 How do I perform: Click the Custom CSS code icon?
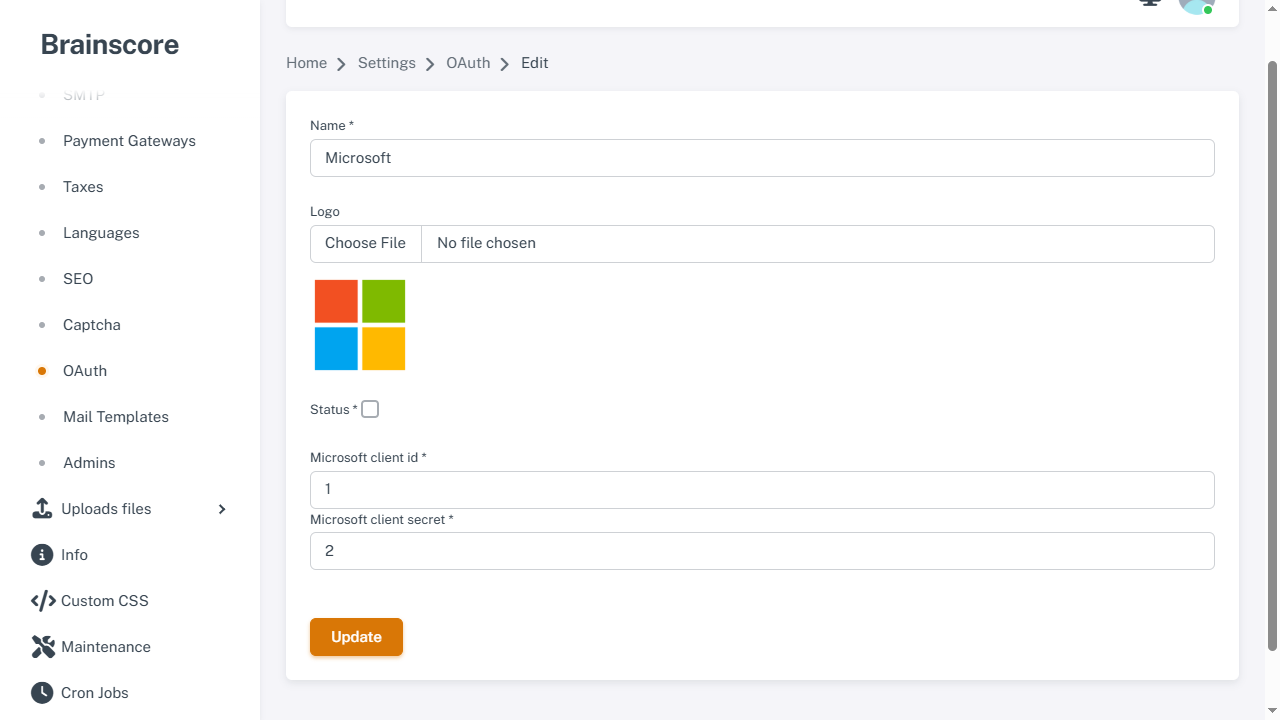point(43,601)
